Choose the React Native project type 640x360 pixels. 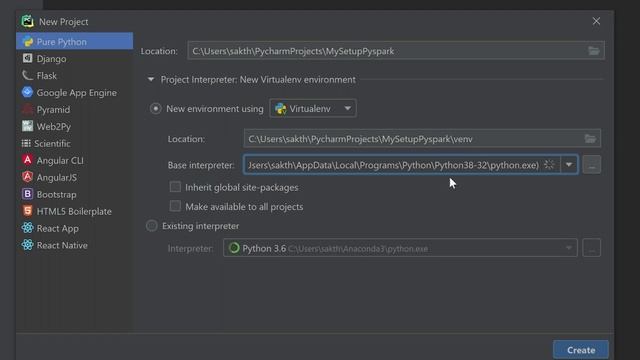[74, 245]
